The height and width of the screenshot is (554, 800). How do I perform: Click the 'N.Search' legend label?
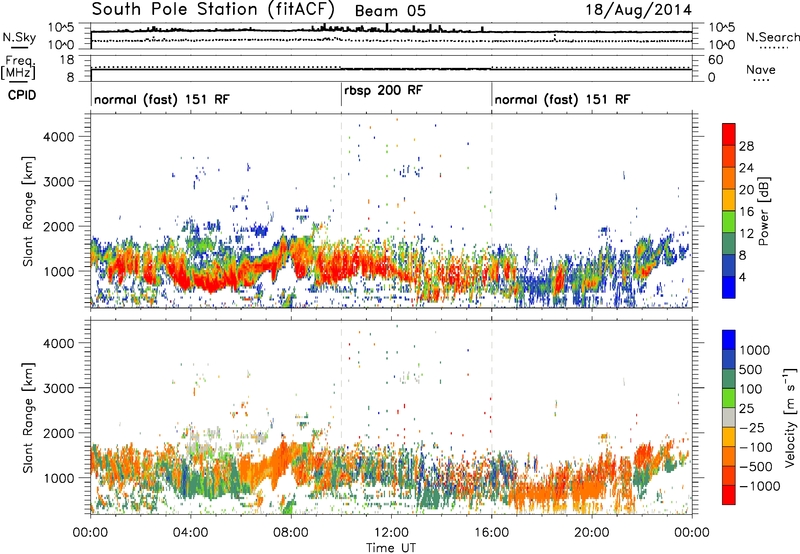click(772, 37)
